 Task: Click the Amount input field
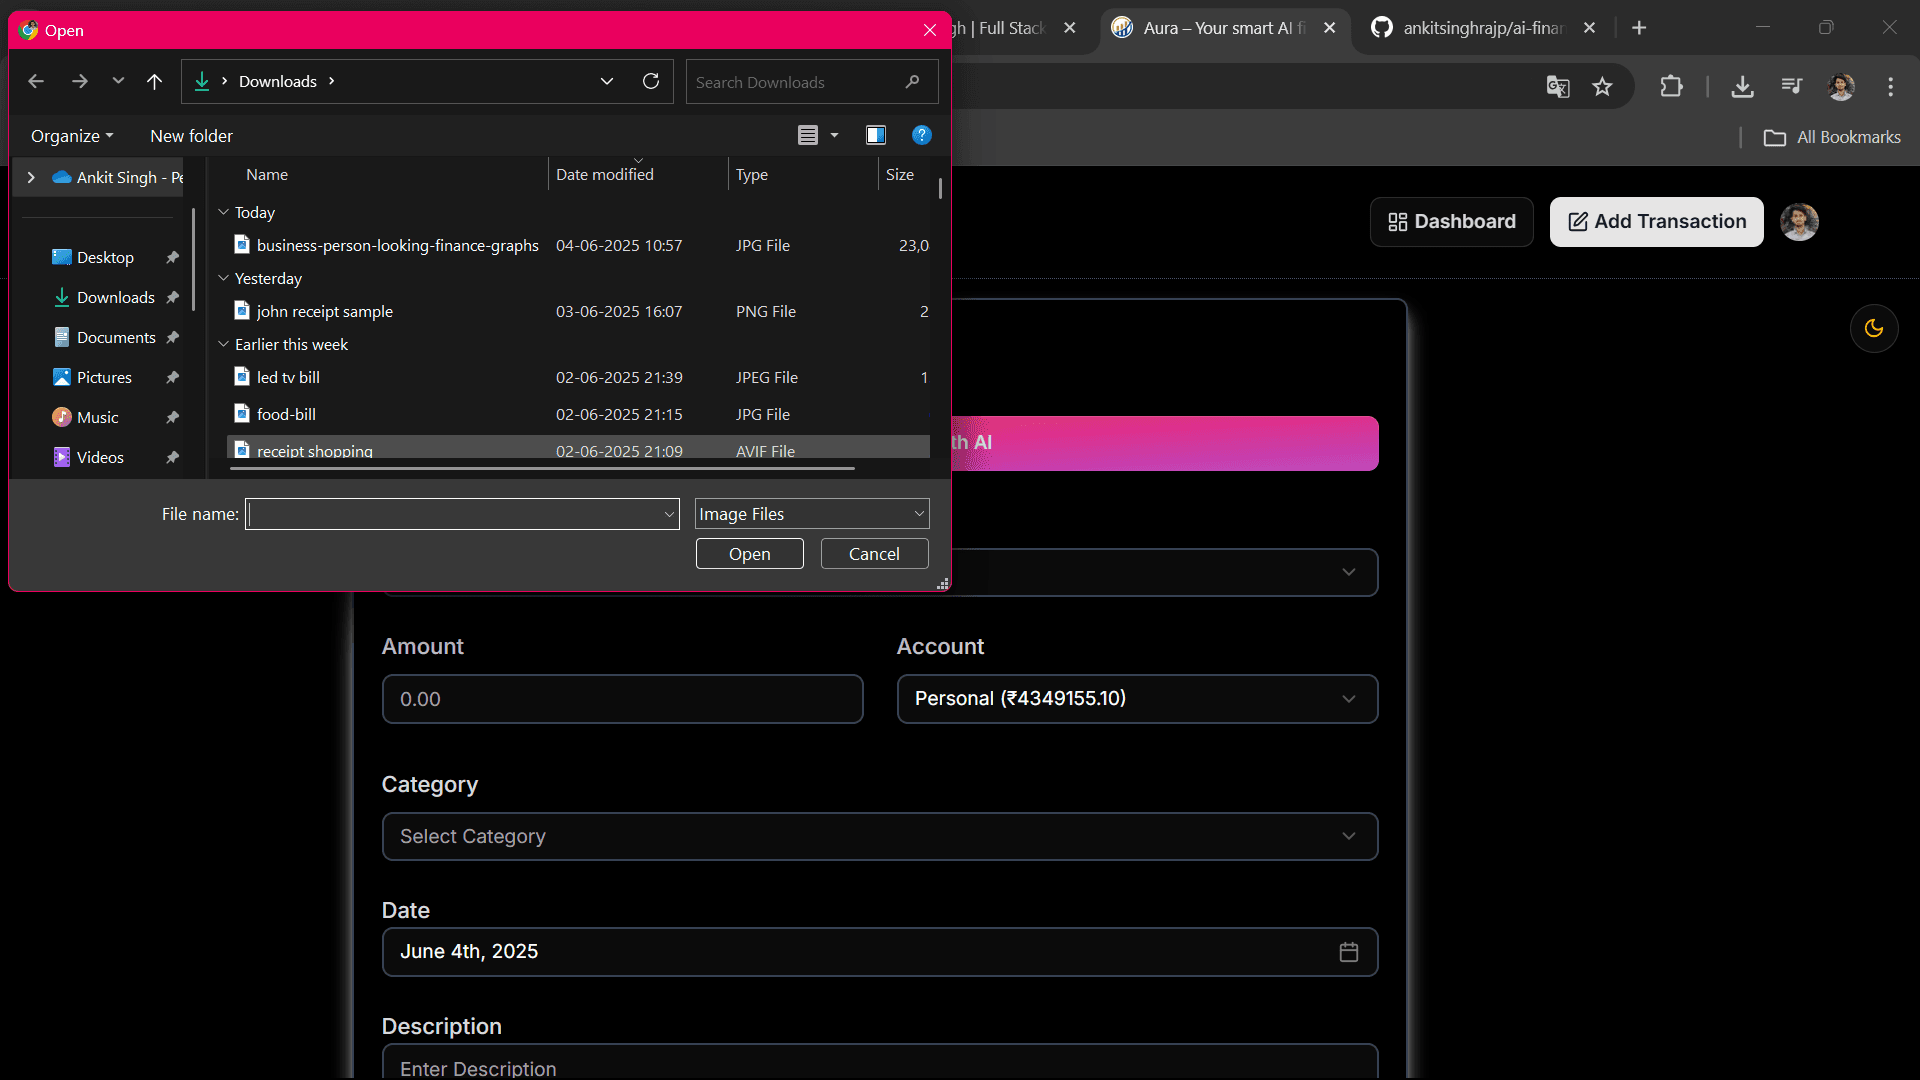tap(622, 699)
